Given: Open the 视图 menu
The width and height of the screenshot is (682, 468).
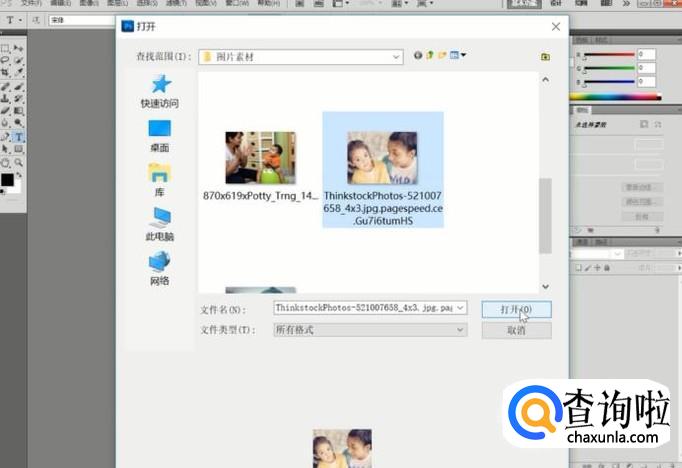Looking at the screenshot, I should coord(206,3).
